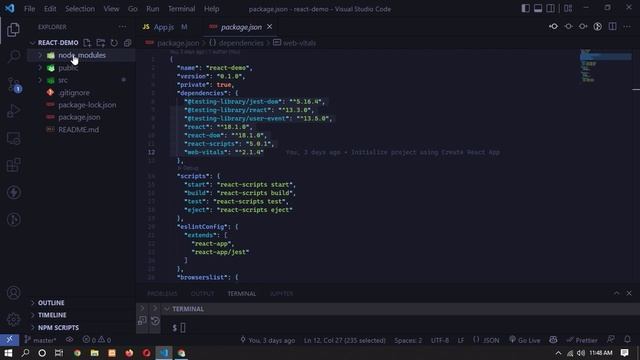Viewport: 640px width, 360px height.
Task: Open the File menu
Action: tap(29, 9)
